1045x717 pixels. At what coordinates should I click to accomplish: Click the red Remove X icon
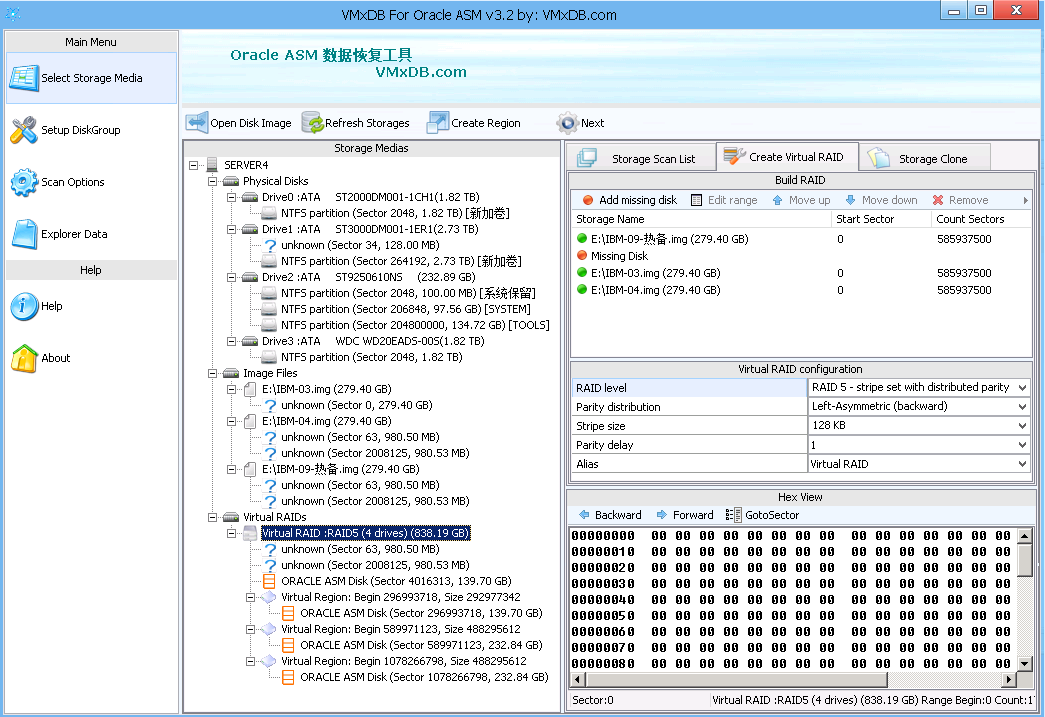[x=938, y=200]
